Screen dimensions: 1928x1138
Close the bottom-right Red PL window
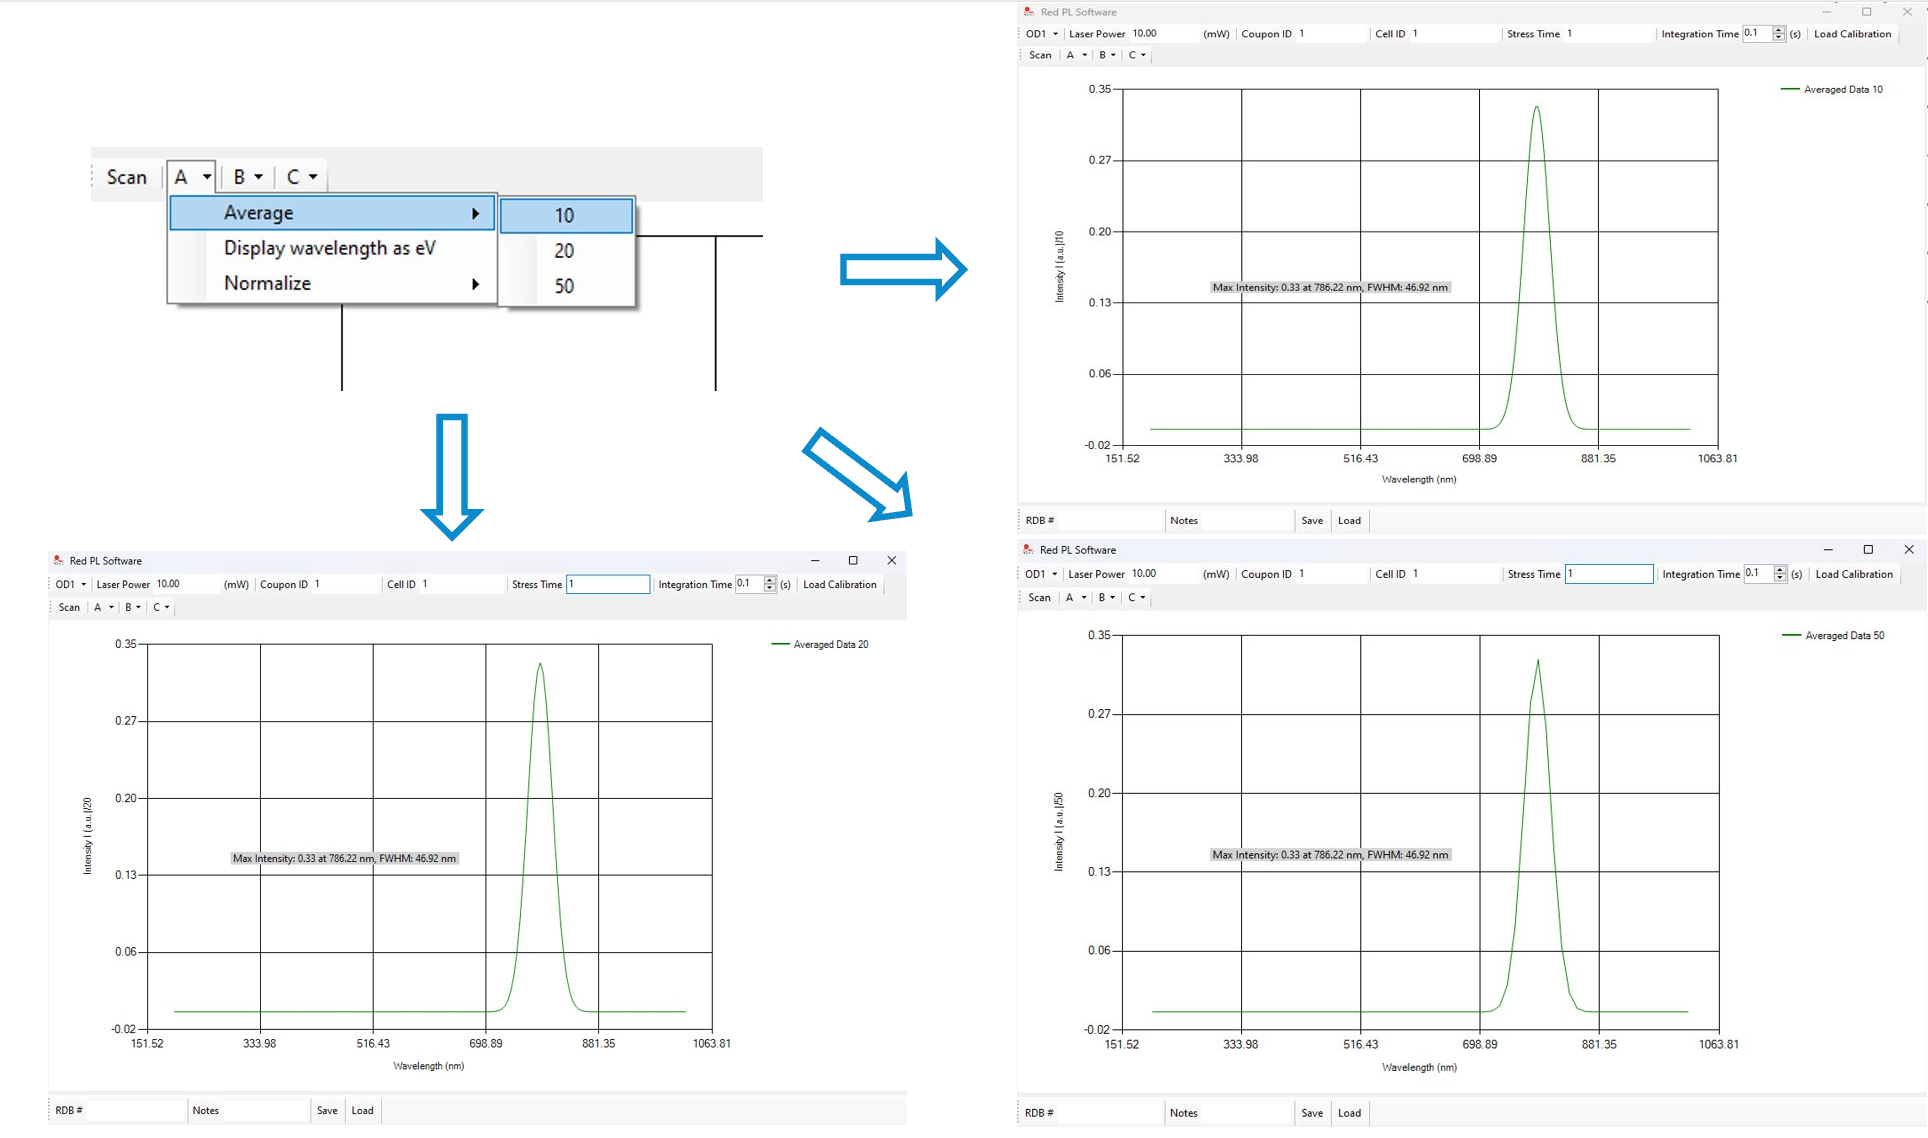click(1908, 550)
